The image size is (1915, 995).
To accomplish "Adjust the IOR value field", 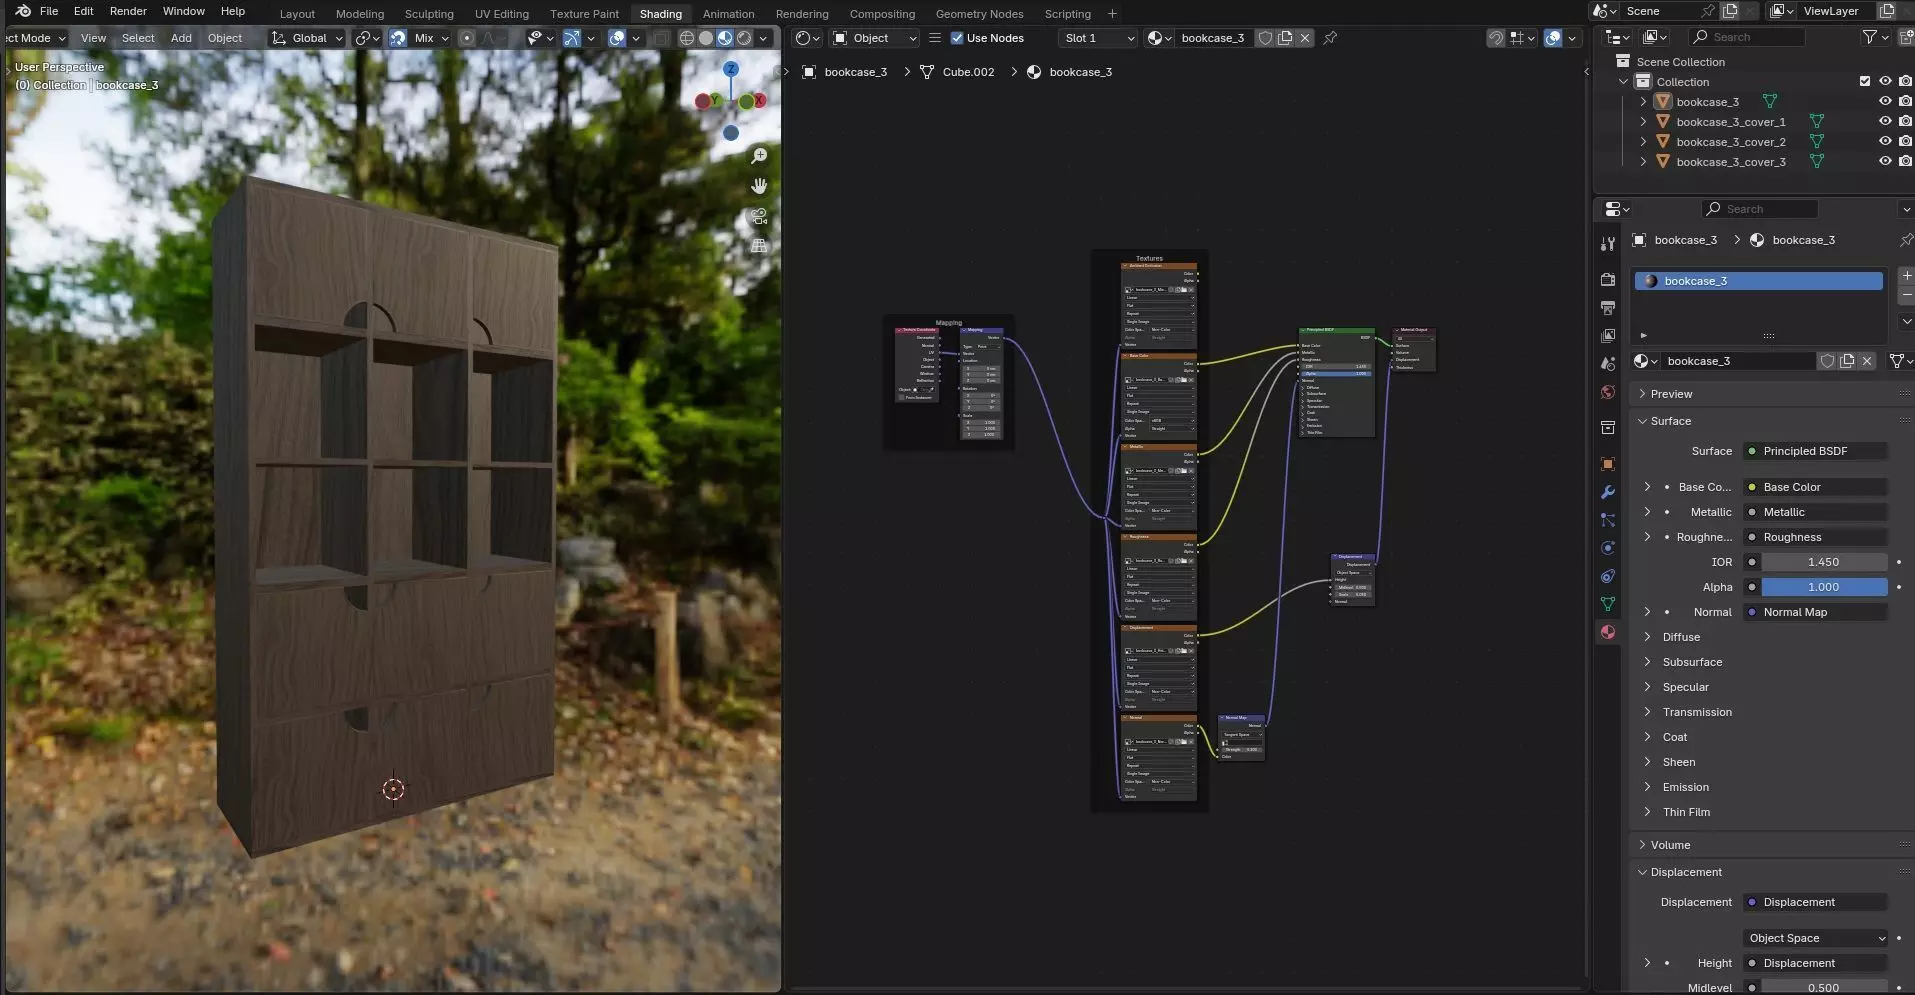I will click(1824, 562).
